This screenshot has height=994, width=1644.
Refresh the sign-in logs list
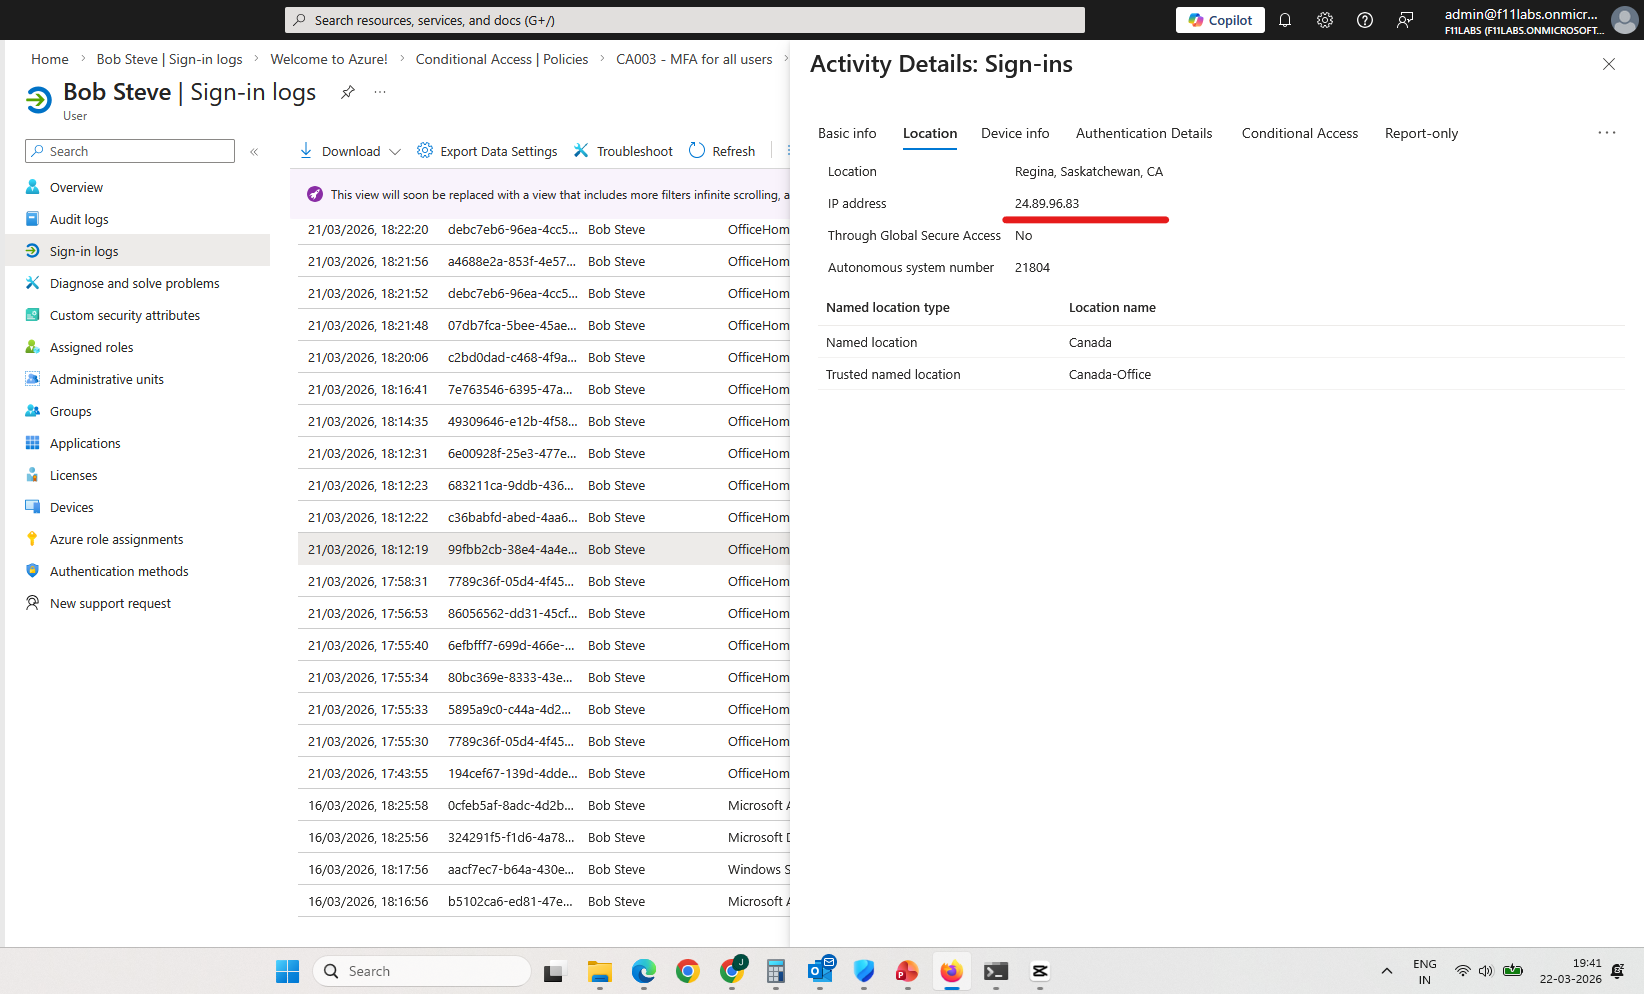coord(722,151)
